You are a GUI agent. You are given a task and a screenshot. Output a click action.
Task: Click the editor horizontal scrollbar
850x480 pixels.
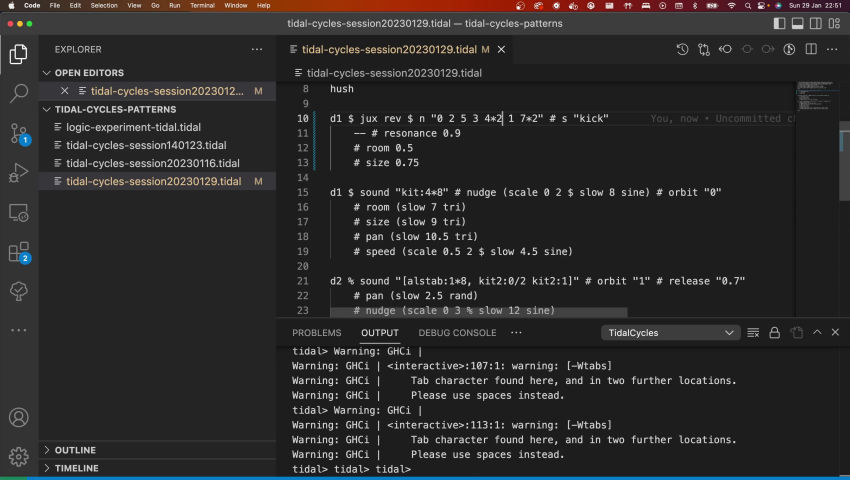click(x=479, y=312)
